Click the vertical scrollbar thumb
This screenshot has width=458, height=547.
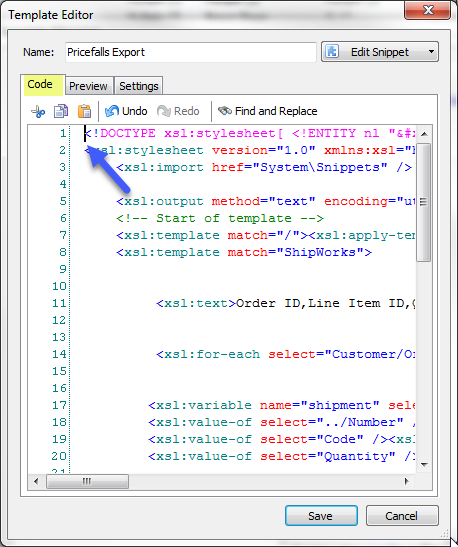coord(424,202)
